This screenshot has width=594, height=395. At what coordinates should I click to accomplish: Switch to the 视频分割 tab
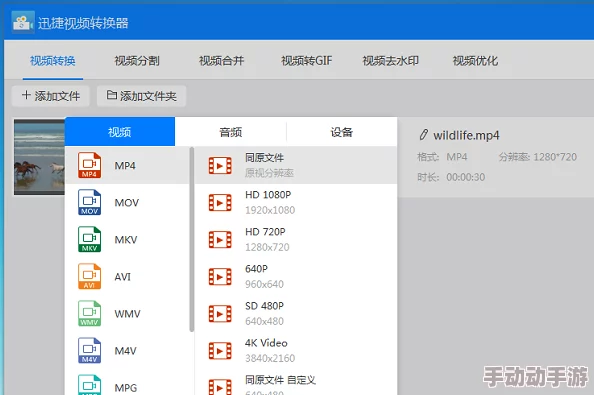(x=137, y=61)
